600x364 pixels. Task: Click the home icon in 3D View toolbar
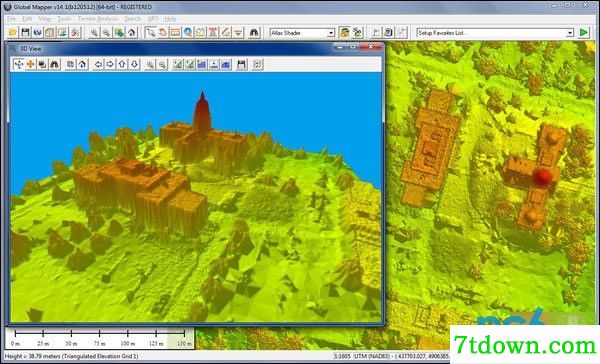[82, 64]
